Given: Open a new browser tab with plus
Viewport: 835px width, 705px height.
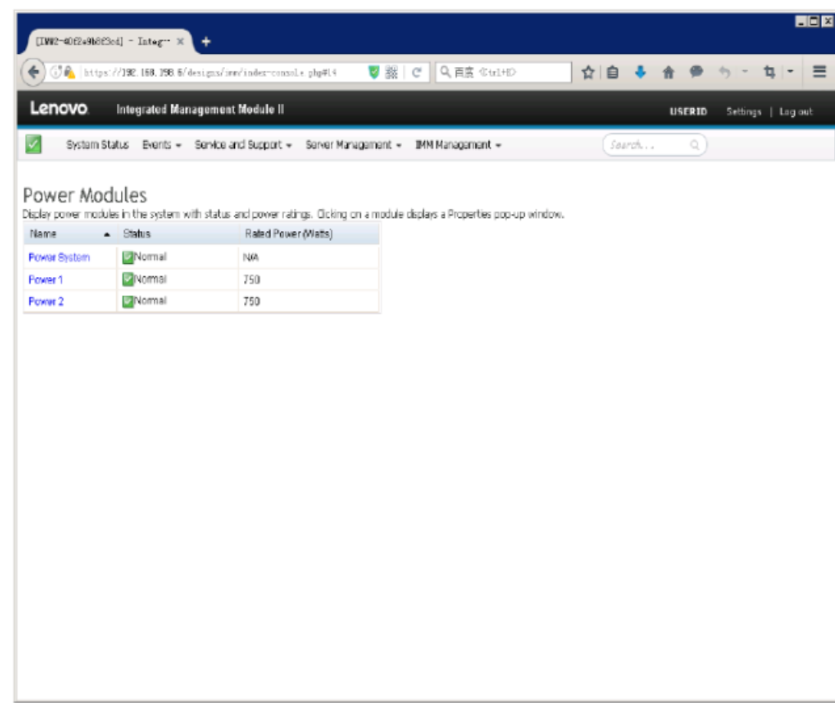Looking at the screenshot, I should pyautogui.click(x=206, y=42).
